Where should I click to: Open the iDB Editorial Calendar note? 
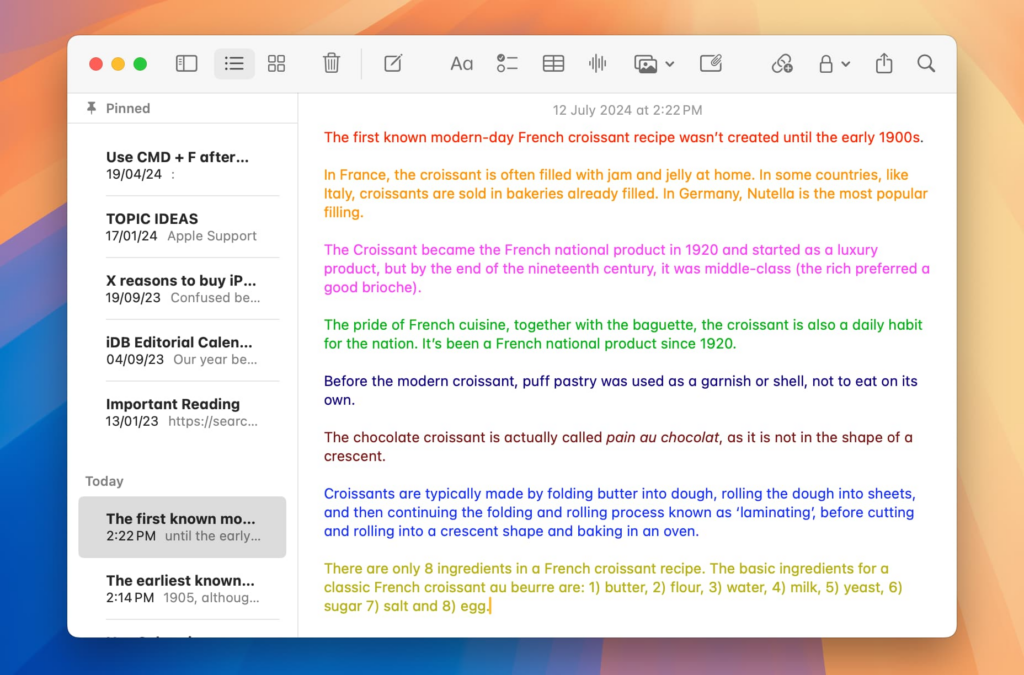[181, 350]
